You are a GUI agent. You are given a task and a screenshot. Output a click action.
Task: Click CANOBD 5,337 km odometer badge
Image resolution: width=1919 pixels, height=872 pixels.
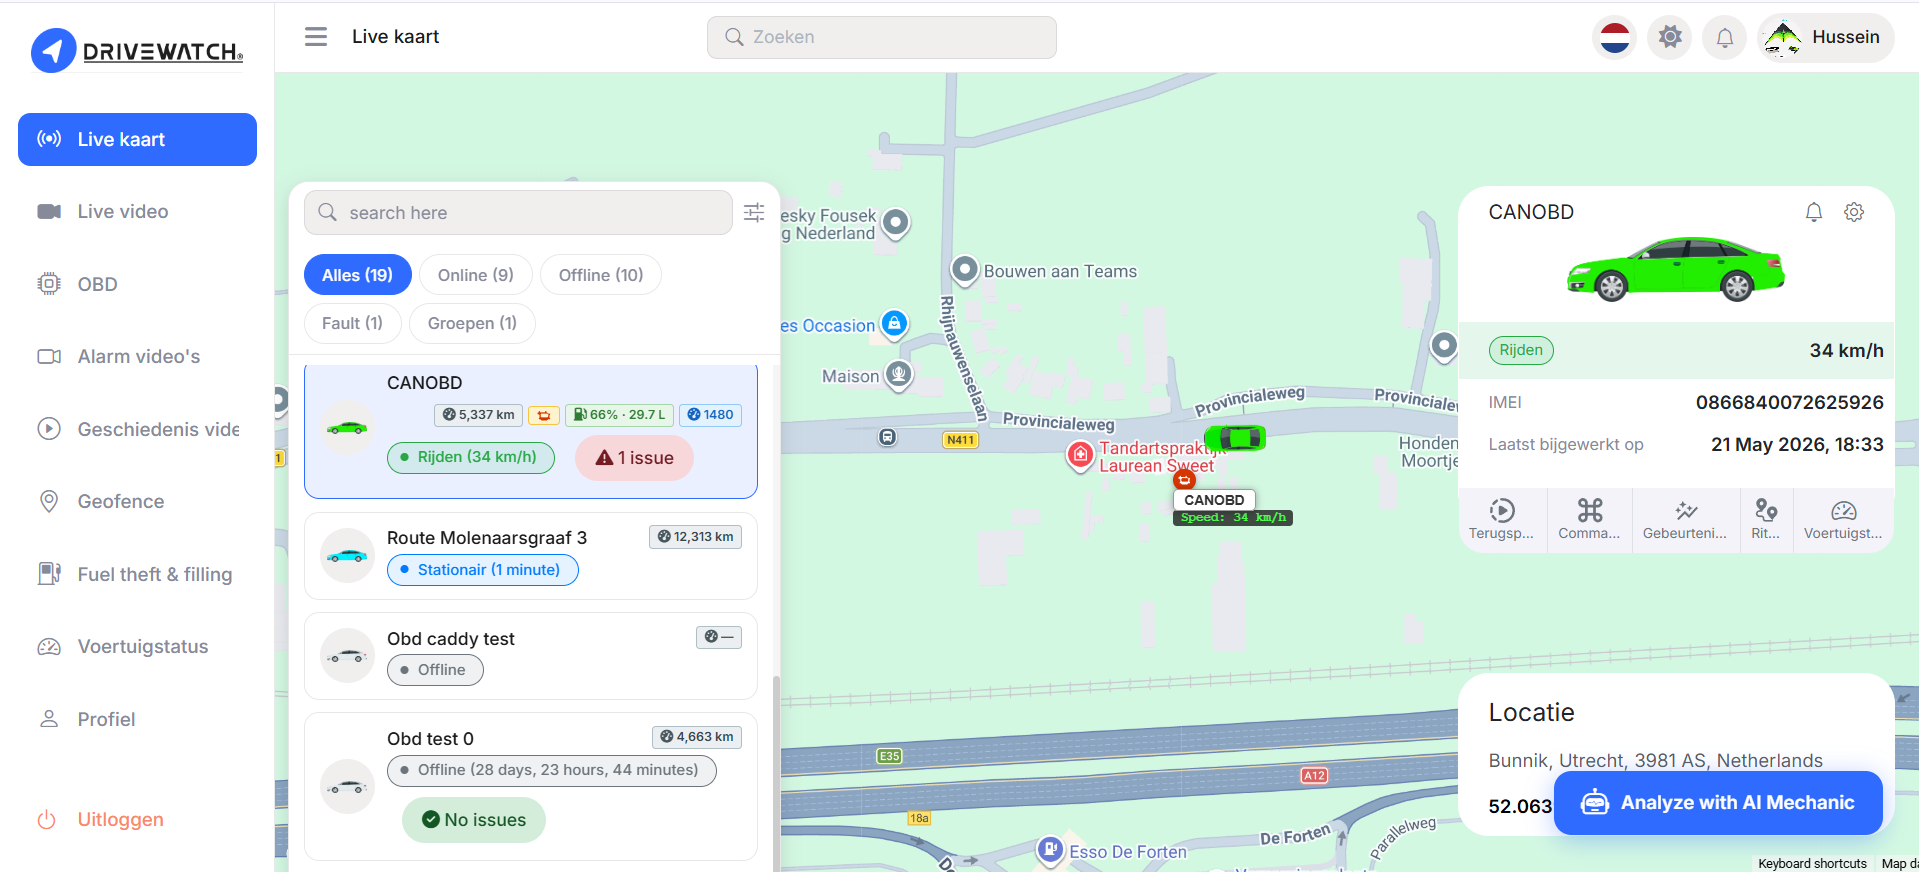[x=479, y=415]
